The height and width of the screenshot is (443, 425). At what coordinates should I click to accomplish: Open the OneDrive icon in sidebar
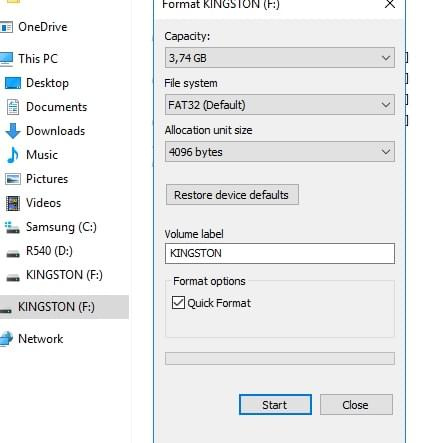point(6,27)
